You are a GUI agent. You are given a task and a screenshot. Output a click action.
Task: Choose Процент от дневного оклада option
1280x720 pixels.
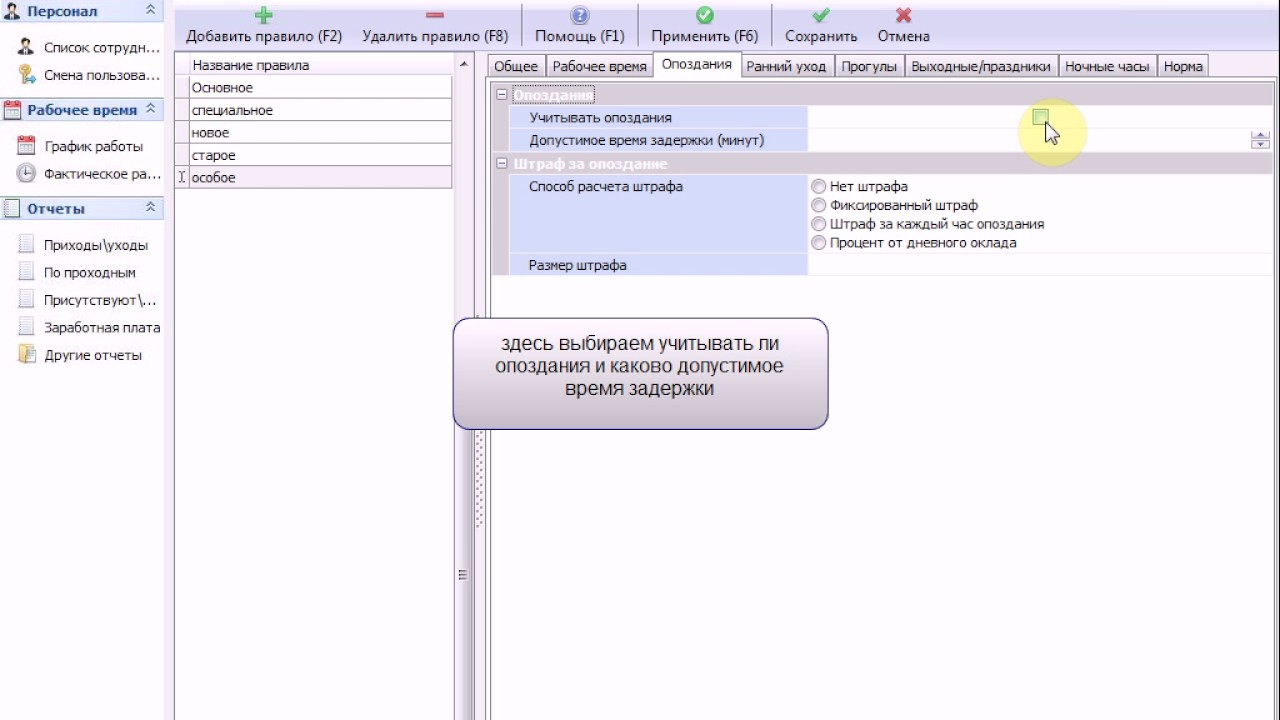point(819,243)
